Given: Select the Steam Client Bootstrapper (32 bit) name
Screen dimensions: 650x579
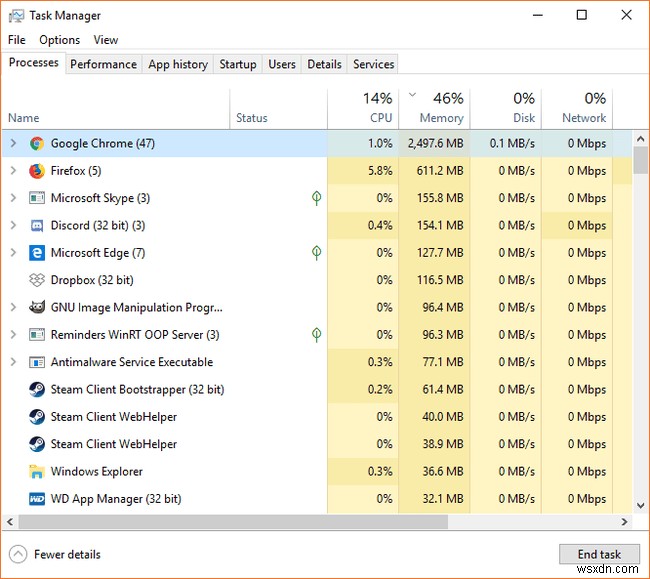Looking at the screenshot, I should coord(137,390).
